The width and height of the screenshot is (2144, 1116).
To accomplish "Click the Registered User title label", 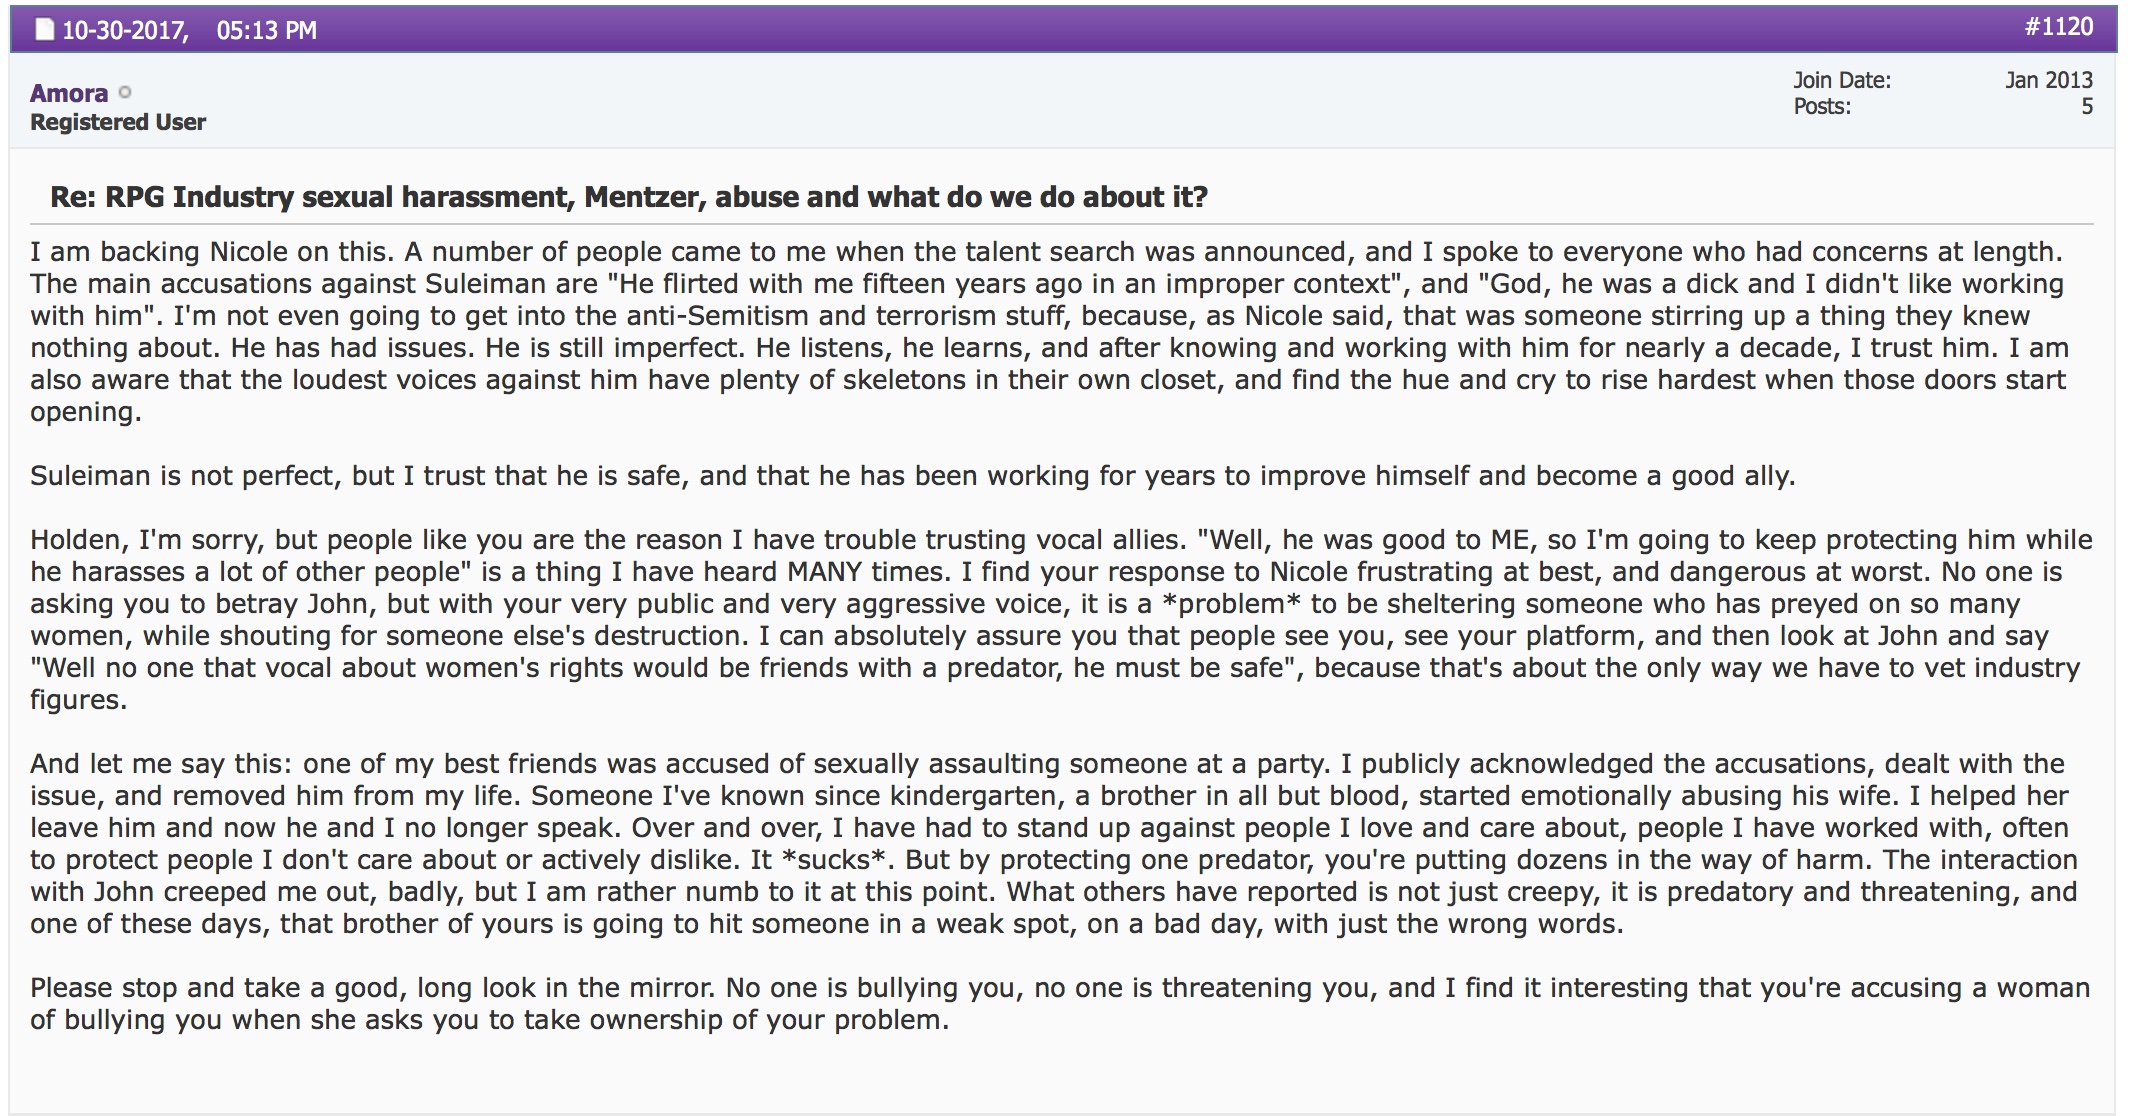I will [118, 122].
